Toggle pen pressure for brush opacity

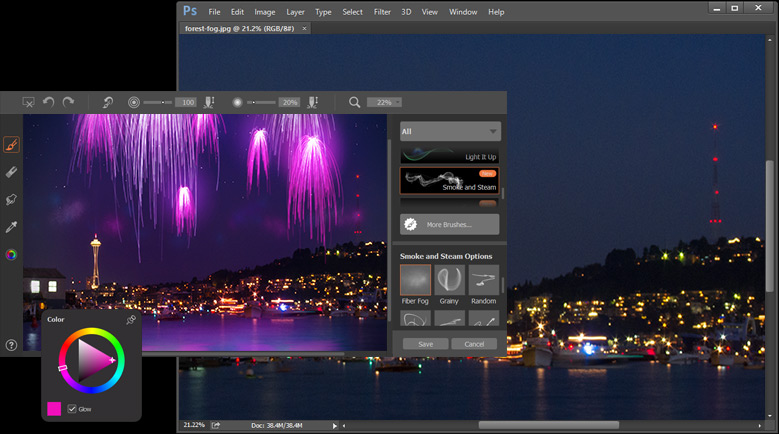[x=313, y=102]
